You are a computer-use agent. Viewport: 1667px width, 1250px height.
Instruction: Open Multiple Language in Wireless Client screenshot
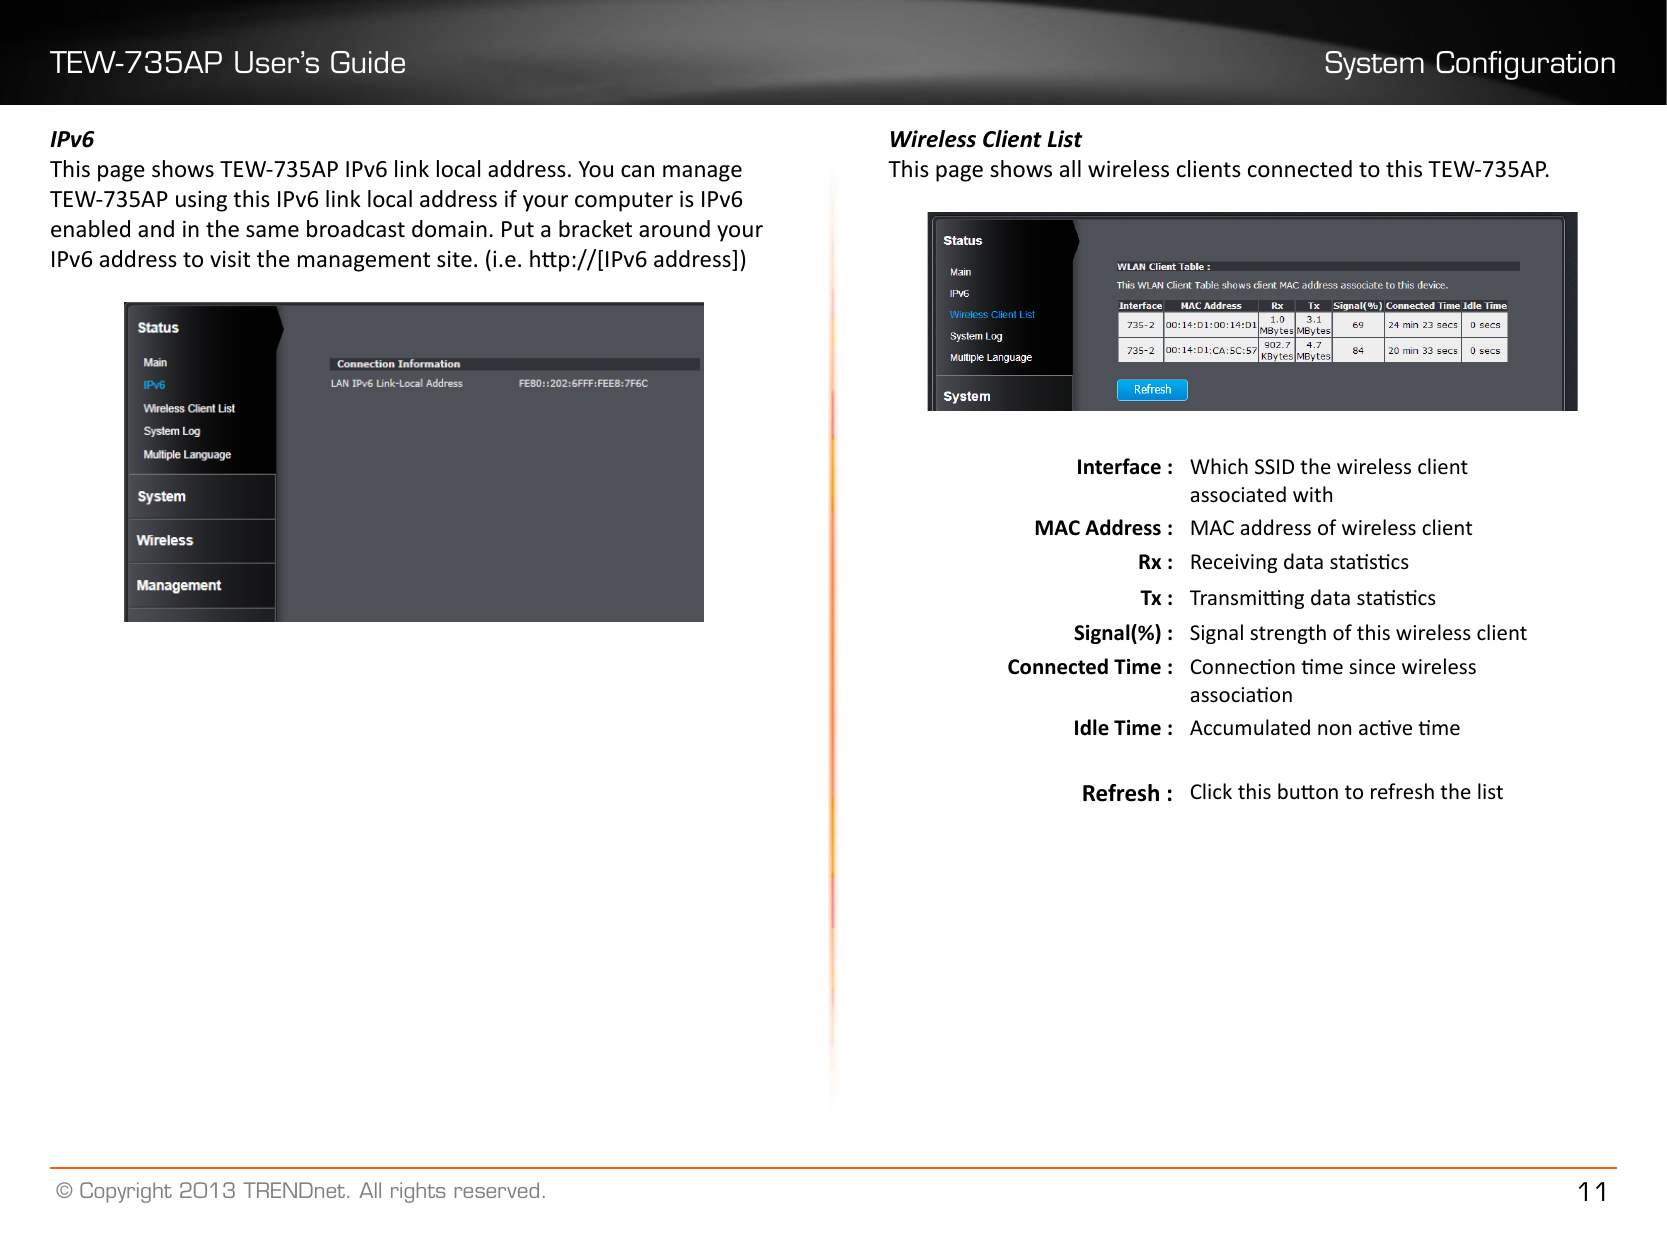pyautogui.click(x=991, y=357)
